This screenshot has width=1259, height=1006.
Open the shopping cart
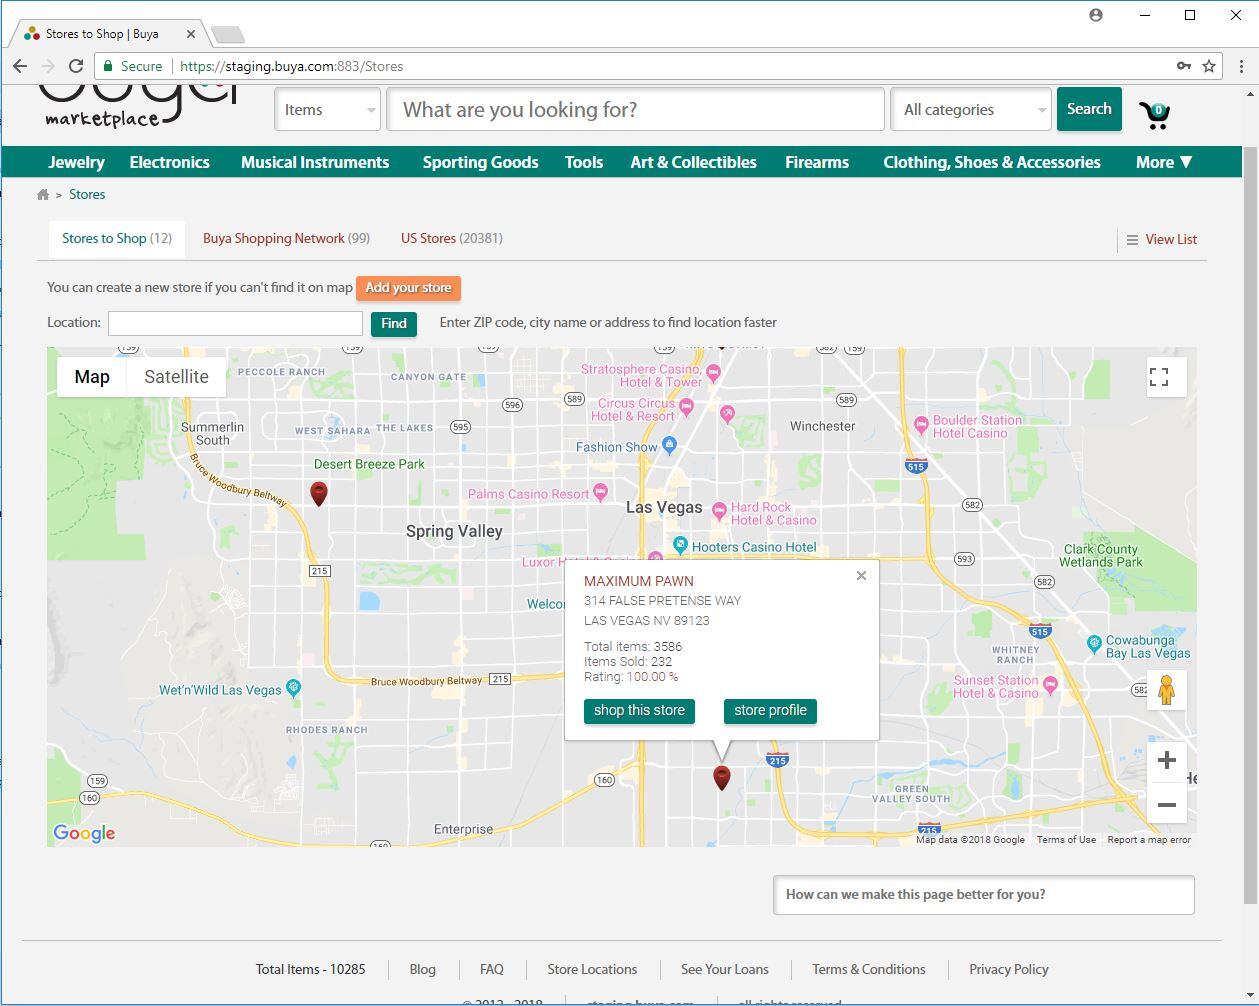(1155, 115)
